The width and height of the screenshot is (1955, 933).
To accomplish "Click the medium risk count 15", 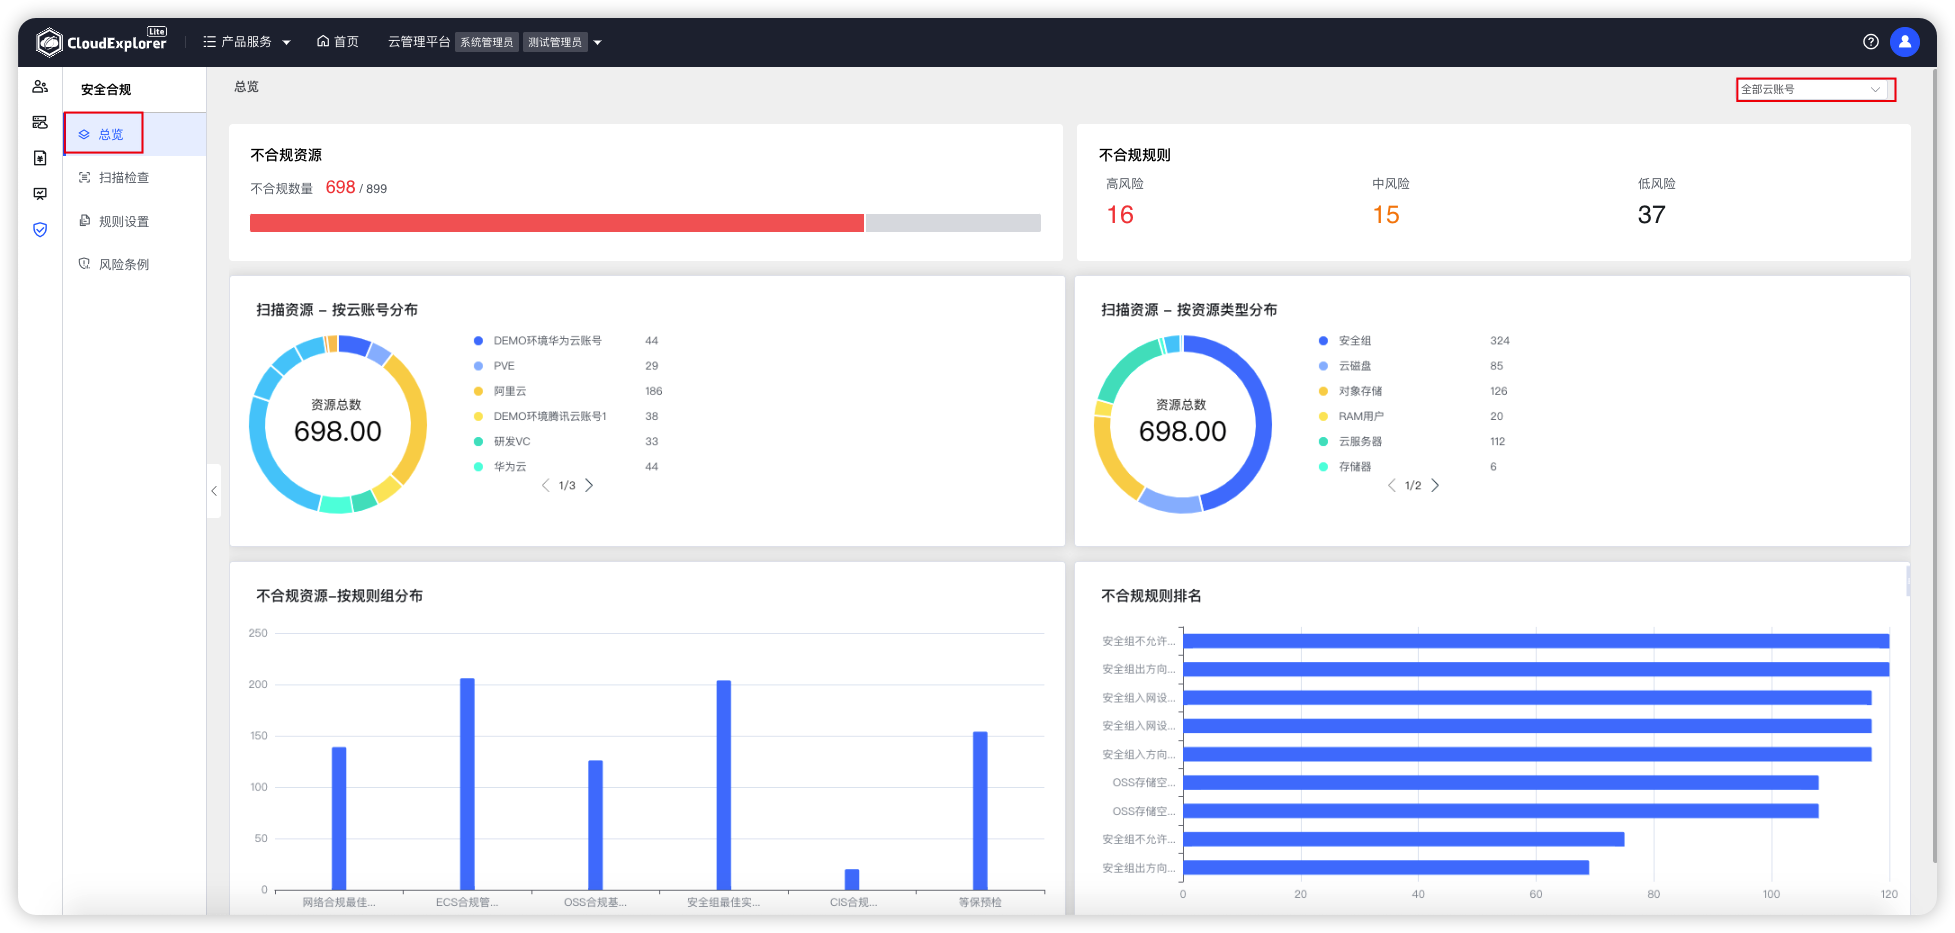I will click(1386, 215).
